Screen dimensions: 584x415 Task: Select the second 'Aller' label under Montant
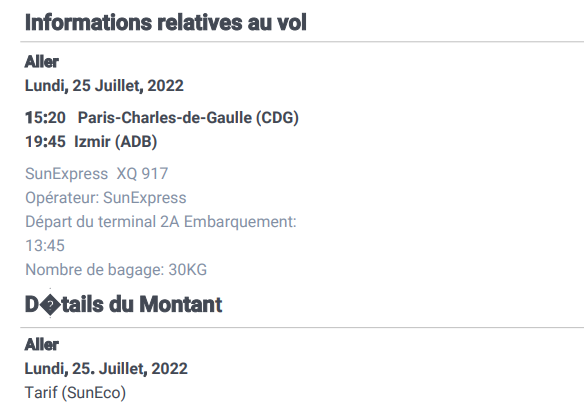click(42, 345)
